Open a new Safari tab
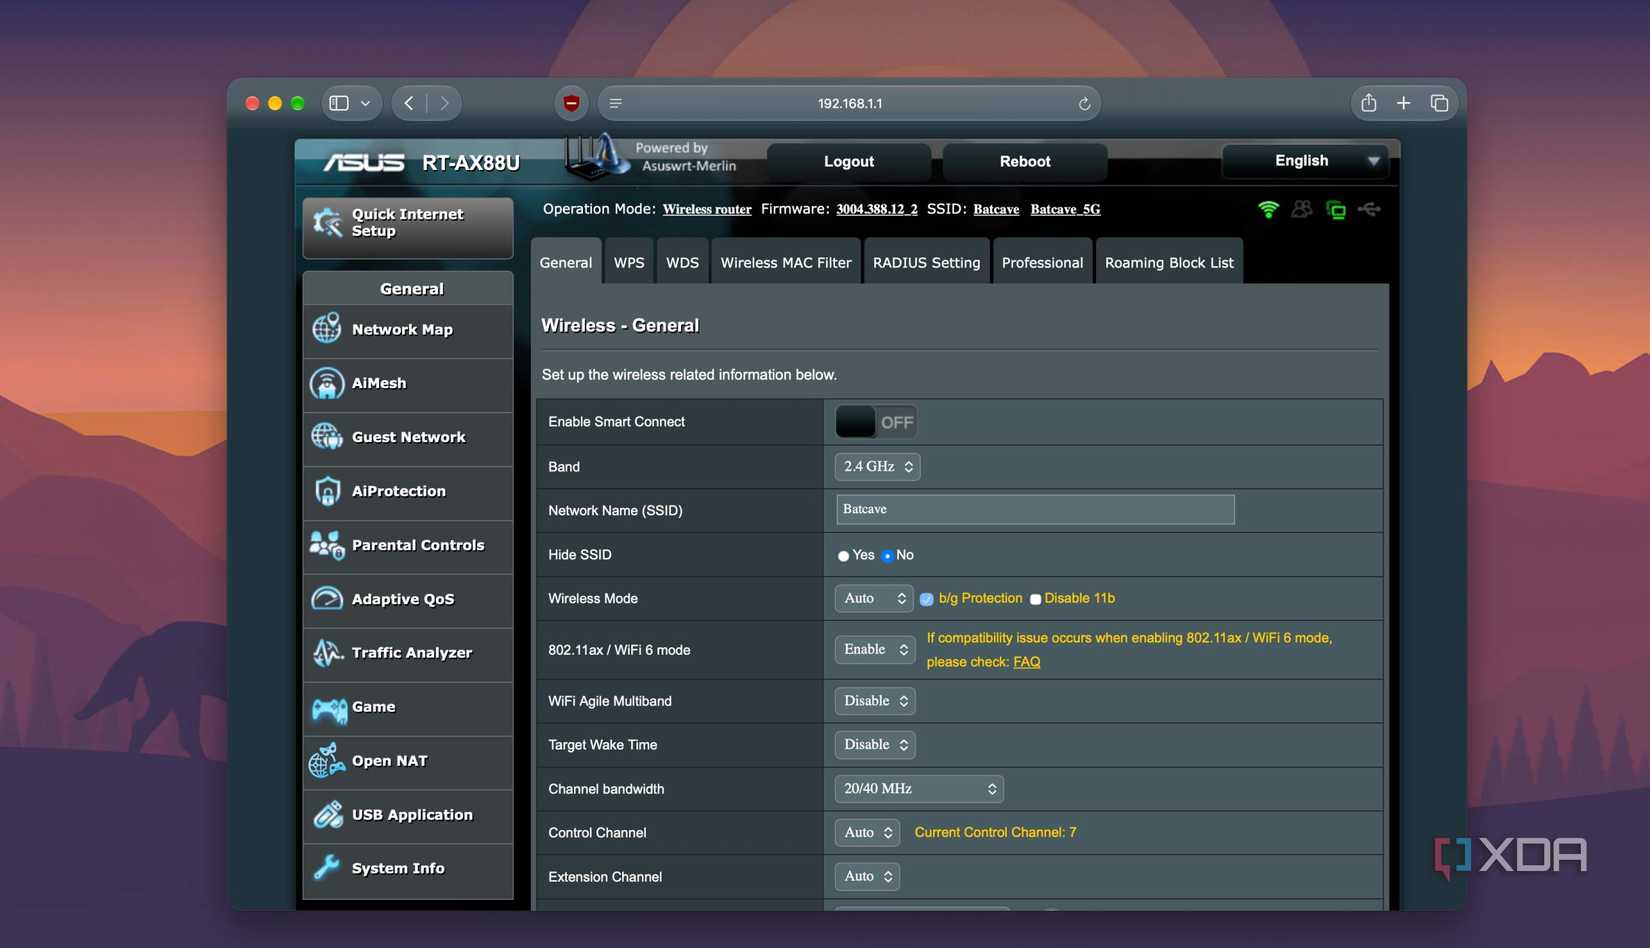This screenshot has width=1650, height=948. [1404, 103]
